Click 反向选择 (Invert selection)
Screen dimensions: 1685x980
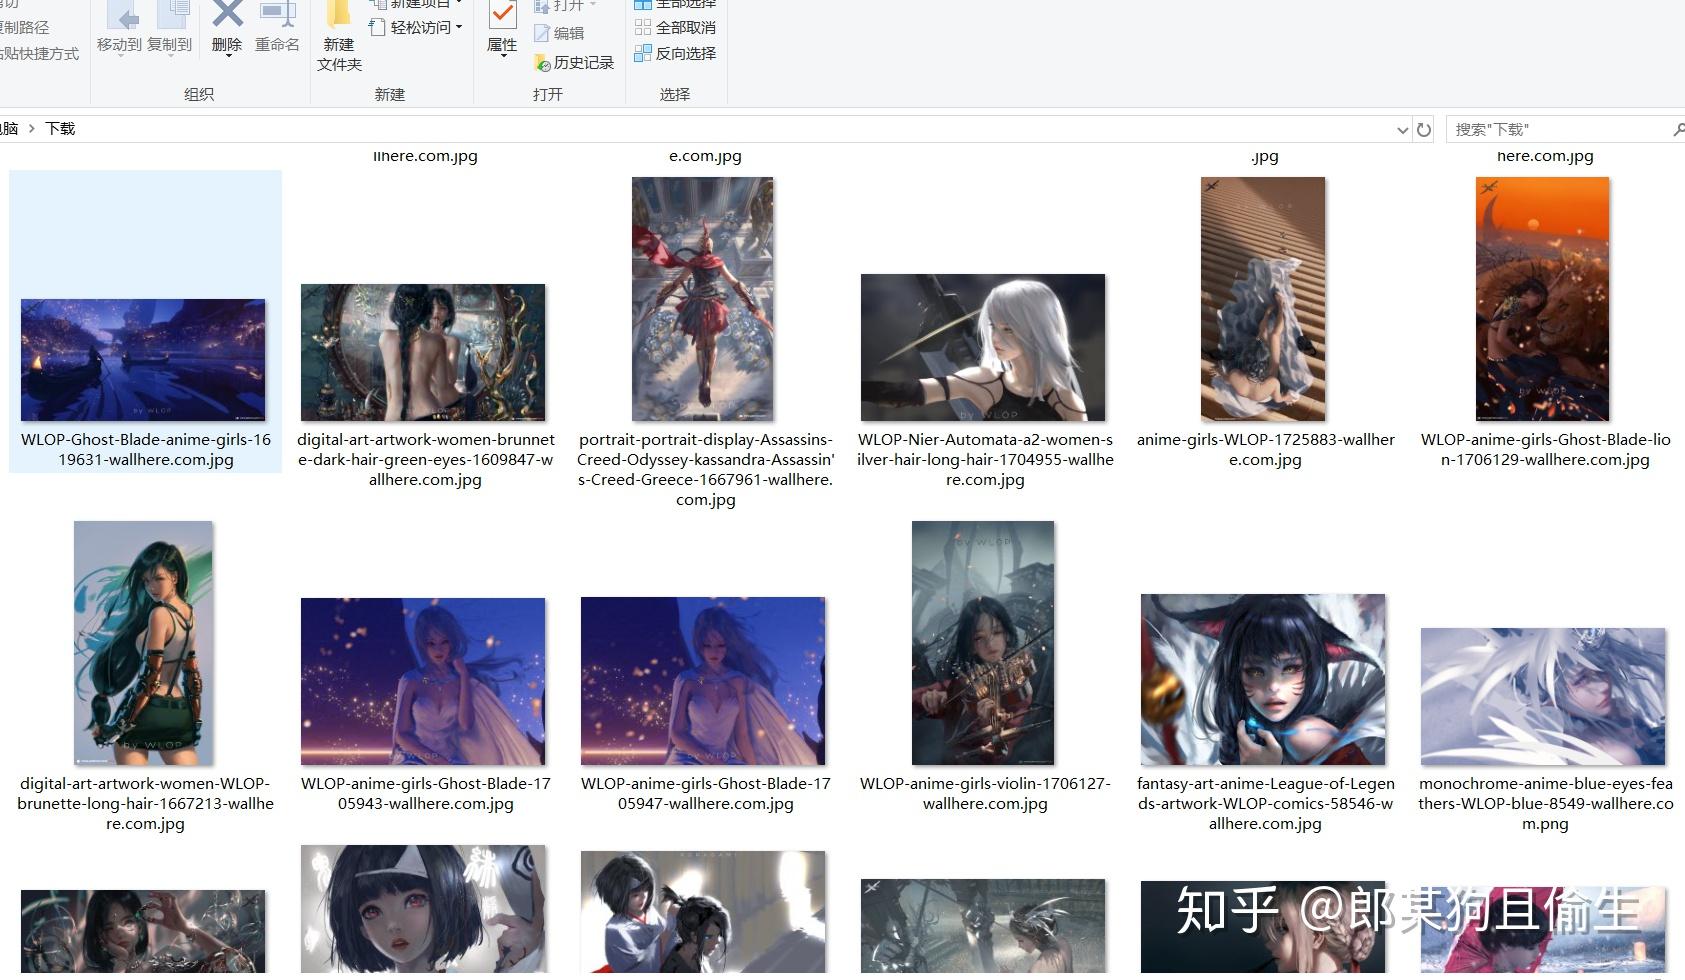[x=676, y=53]
